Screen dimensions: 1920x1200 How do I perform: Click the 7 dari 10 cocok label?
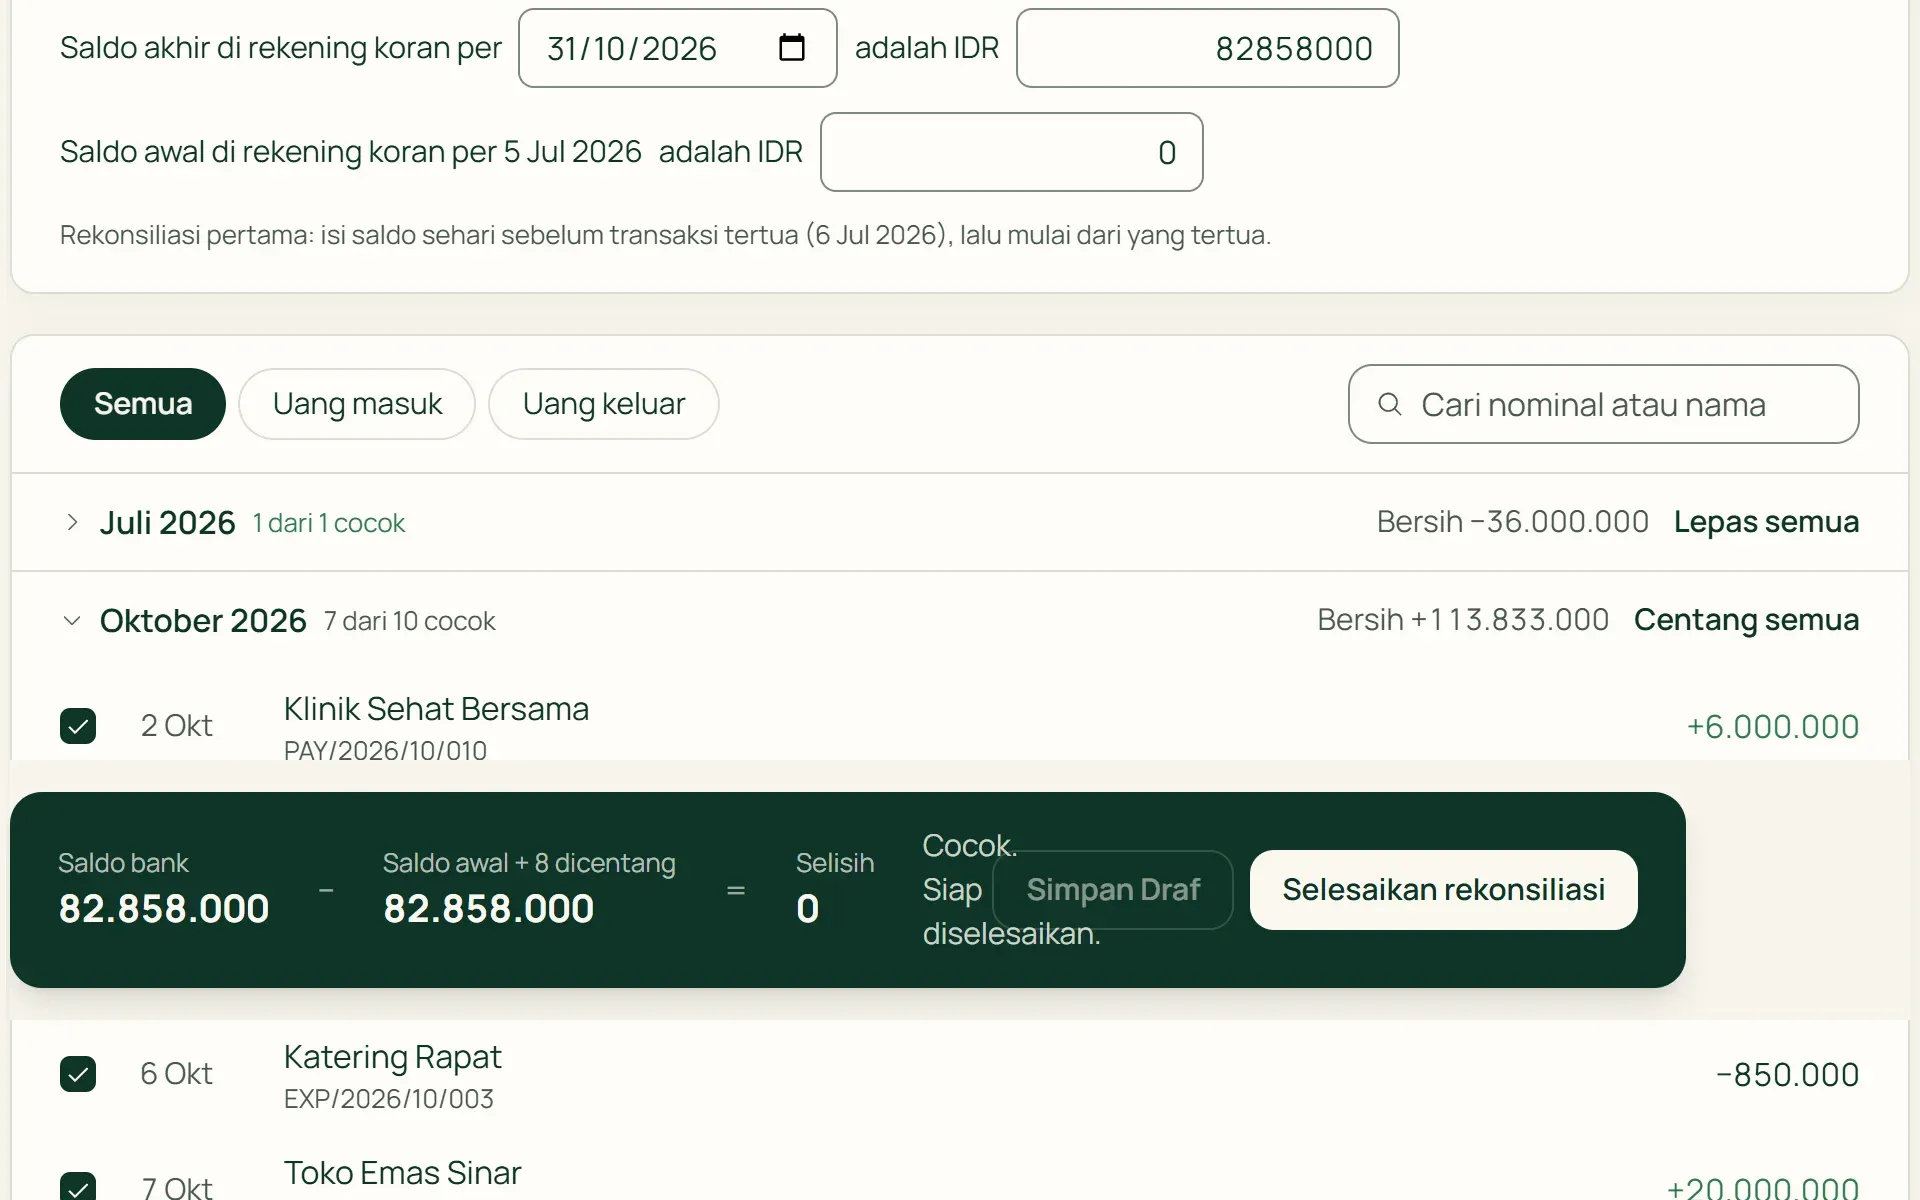coord(409,621)
